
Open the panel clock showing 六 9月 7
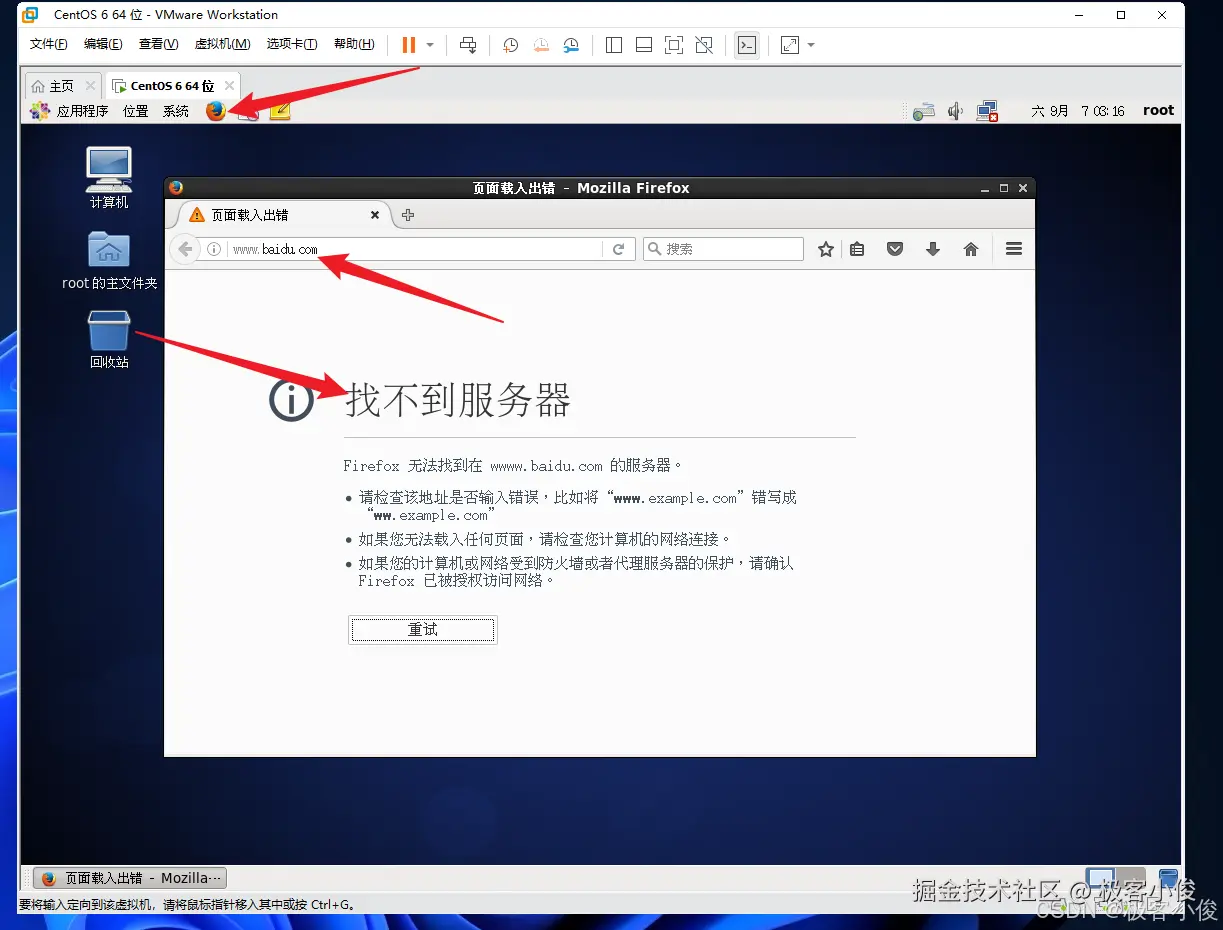pyautogui.click(x=1078, y=111)
